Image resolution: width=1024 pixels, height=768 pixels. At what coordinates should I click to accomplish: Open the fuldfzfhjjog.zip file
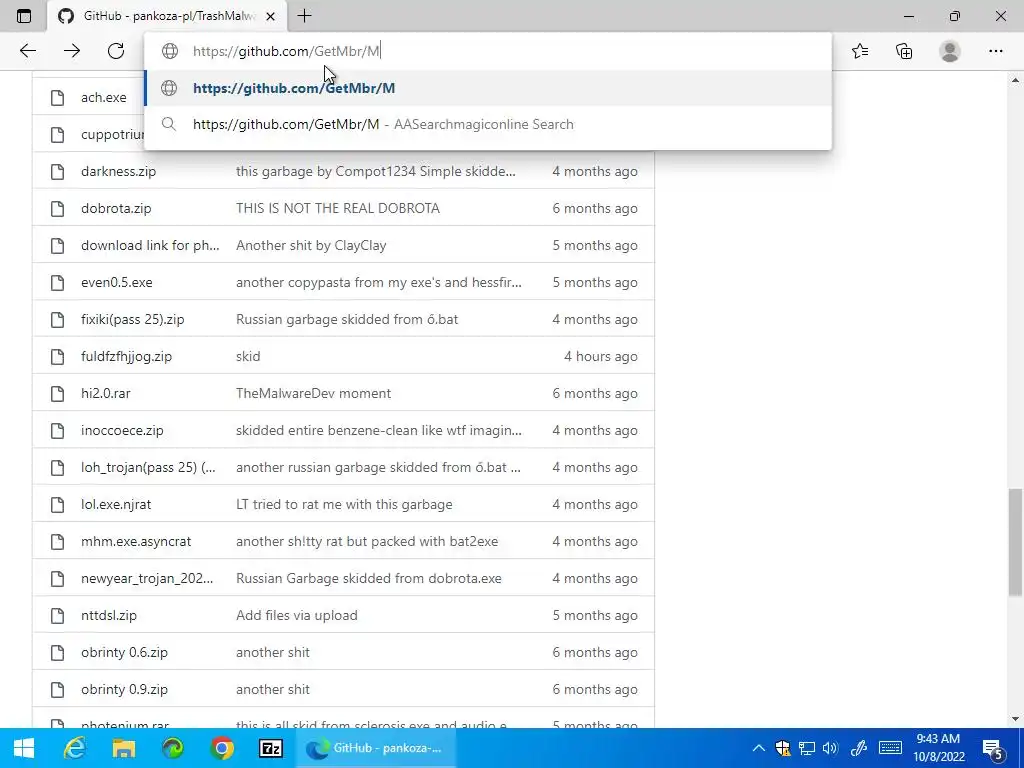click(126, 357)
